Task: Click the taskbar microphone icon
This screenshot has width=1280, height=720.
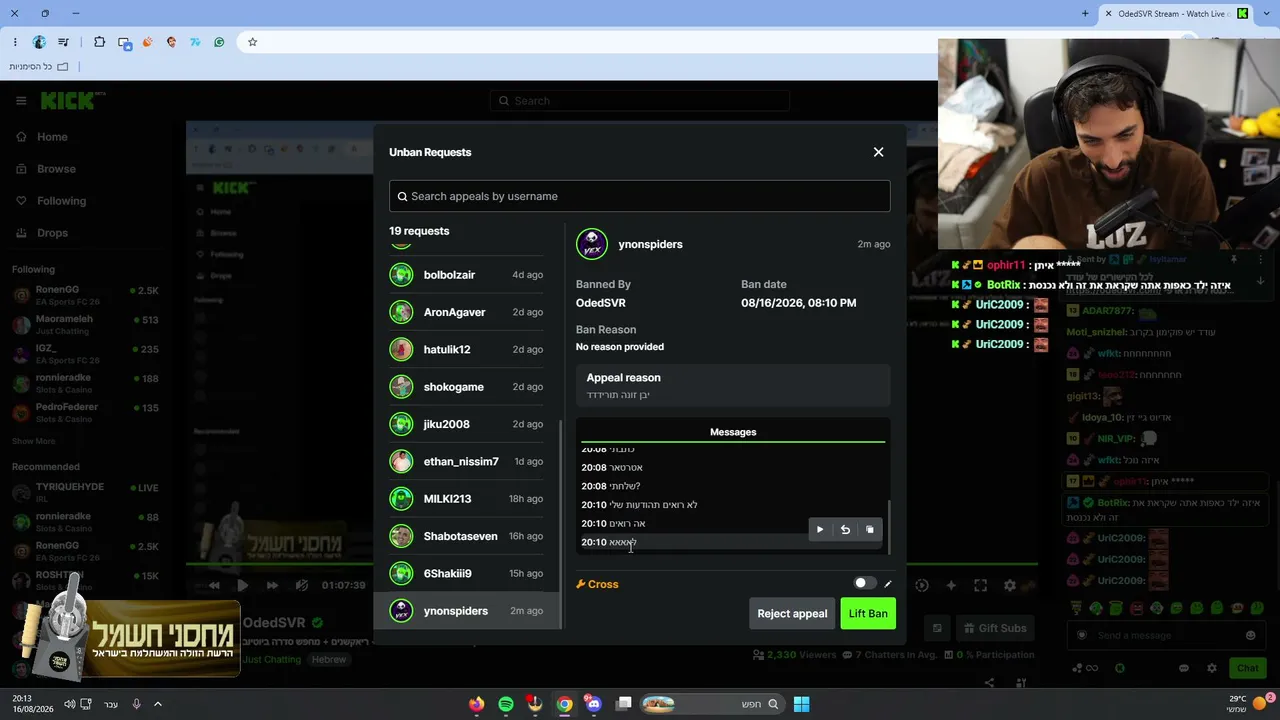Action: (x=136, y=704)
